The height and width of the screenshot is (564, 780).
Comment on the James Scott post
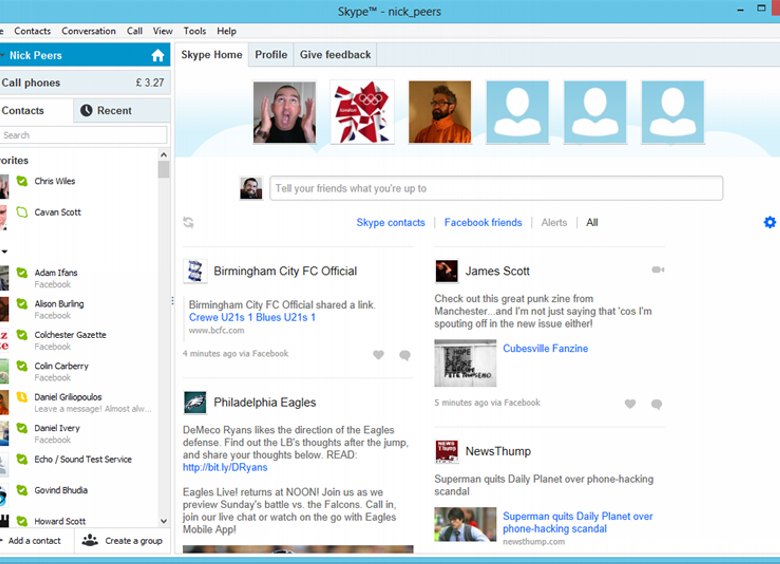point(656,404)
